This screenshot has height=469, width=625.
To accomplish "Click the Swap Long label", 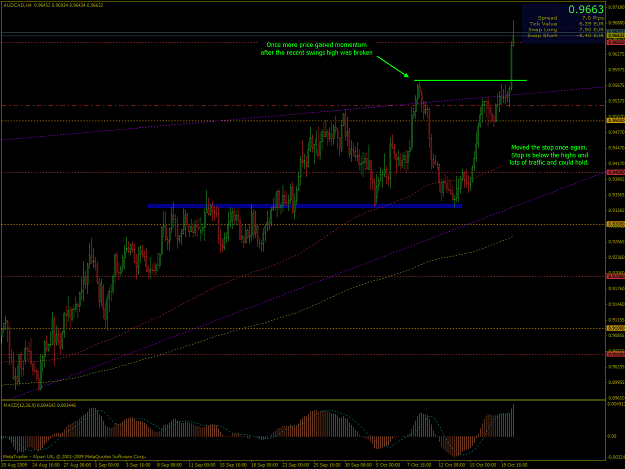I will pyautogui.click(x=542, y=30).
